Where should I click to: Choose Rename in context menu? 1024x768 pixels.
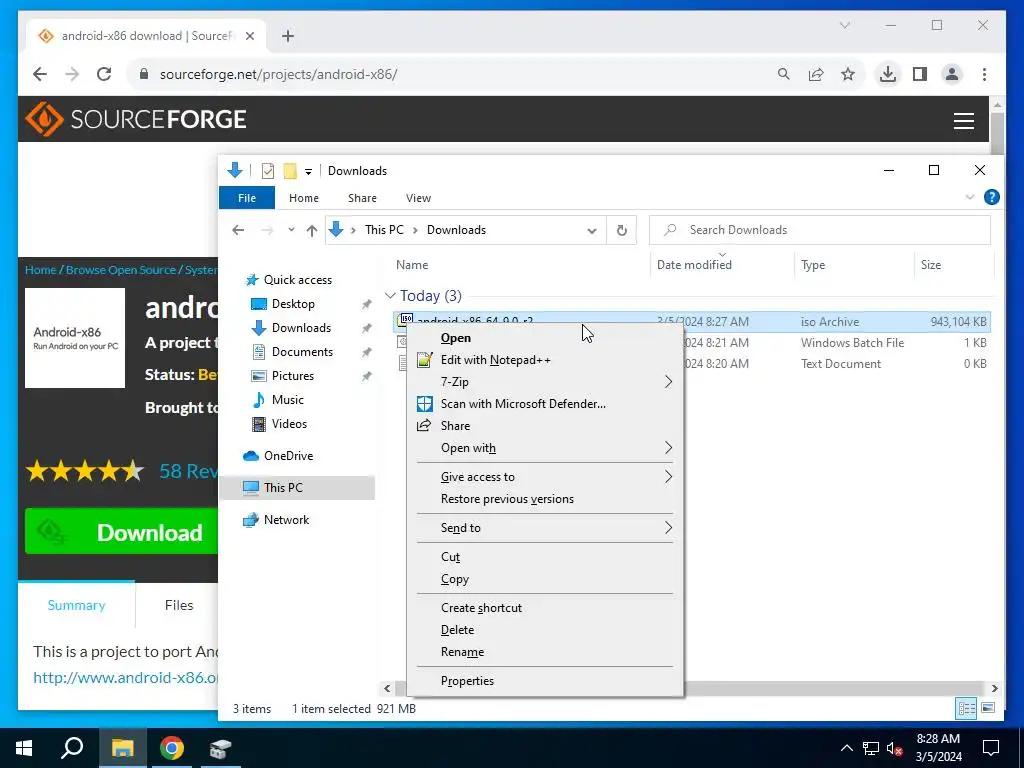[x=545, y=652]
